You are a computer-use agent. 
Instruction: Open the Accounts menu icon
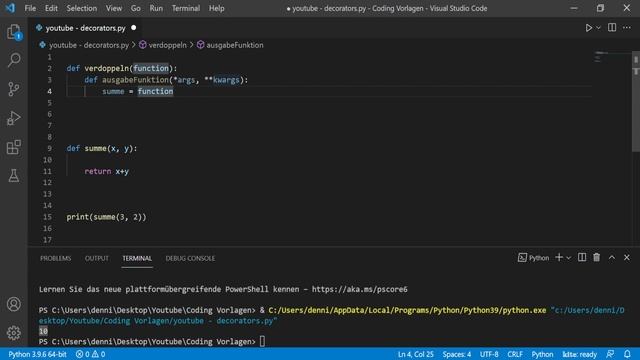tap(14, 304)
